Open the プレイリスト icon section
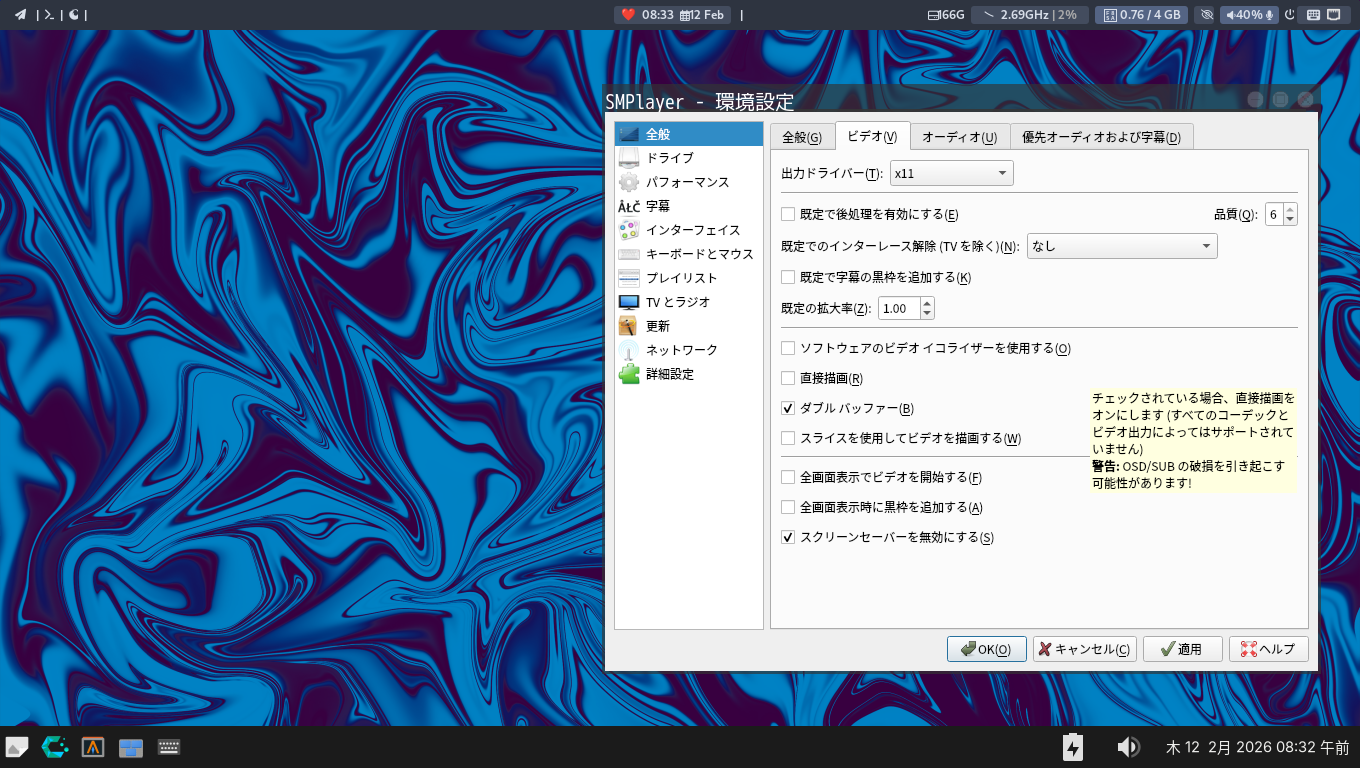This screenshot has width=1360, height=768. [629, 278]
